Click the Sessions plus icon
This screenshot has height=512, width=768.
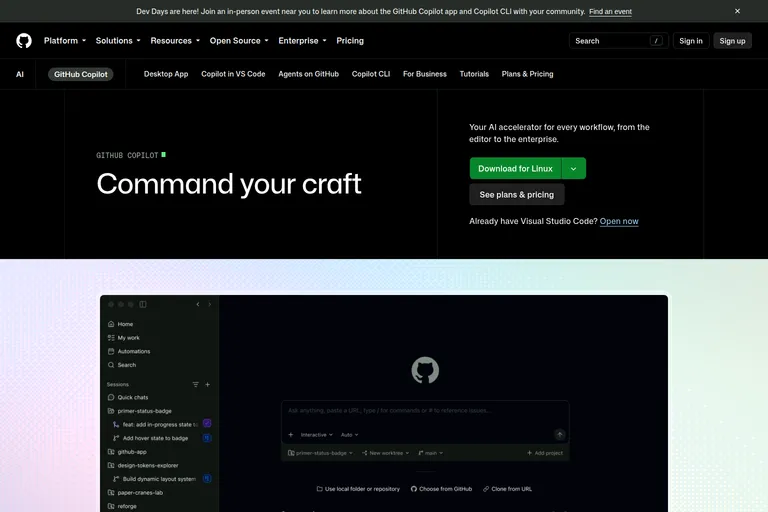click(208, 385)
